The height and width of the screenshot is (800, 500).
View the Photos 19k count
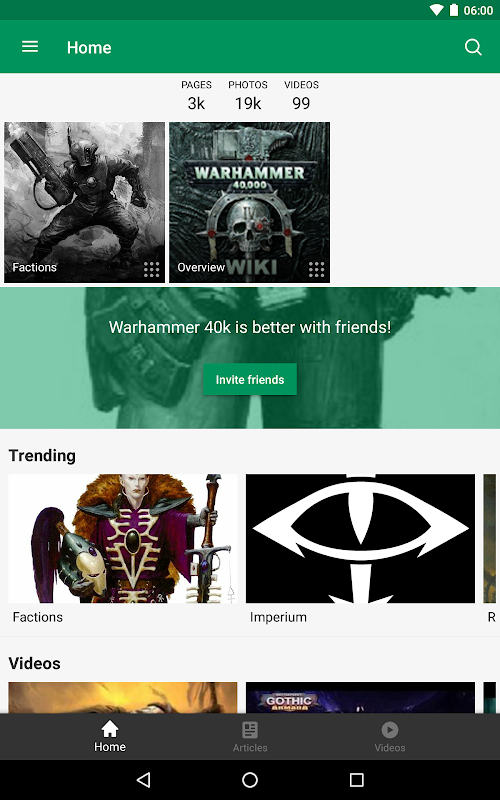pos(248,95)
